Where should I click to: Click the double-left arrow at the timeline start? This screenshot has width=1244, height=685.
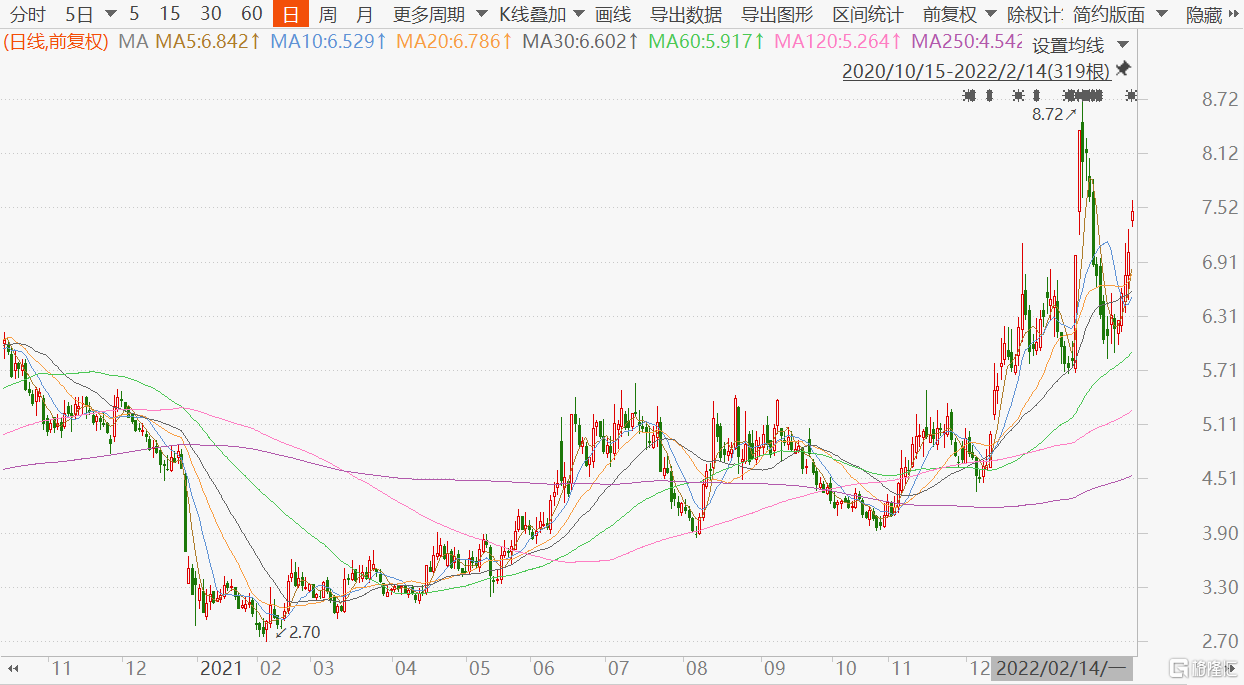14,667
